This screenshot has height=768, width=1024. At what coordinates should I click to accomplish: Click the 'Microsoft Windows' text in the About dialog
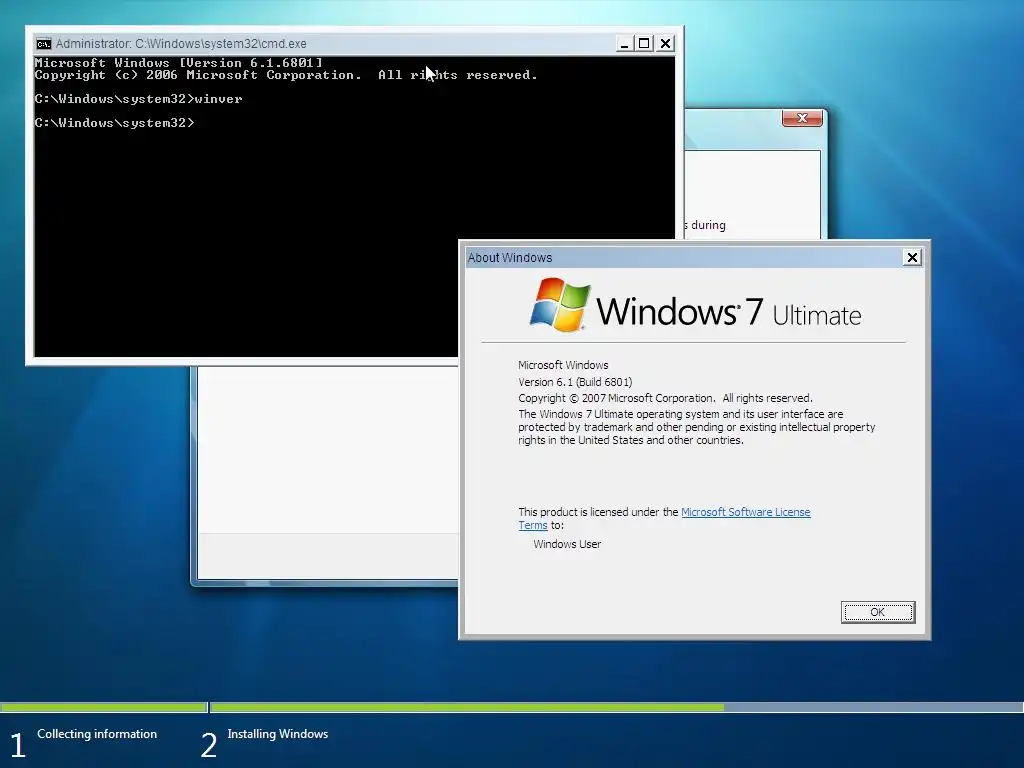click(x=563, y=365)
